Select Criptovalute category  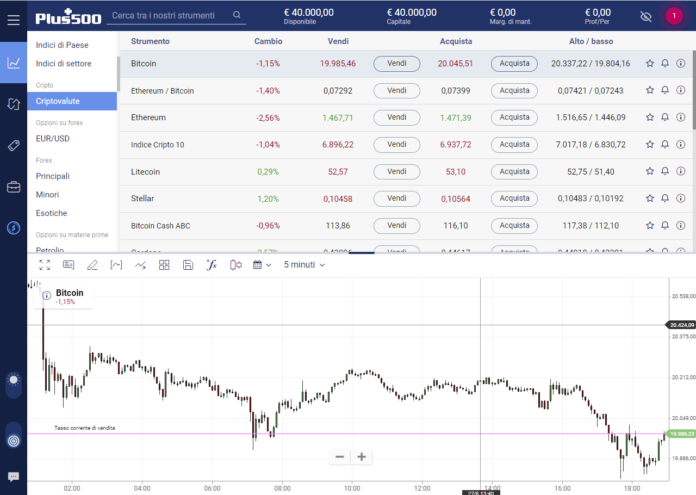[72, 101]
